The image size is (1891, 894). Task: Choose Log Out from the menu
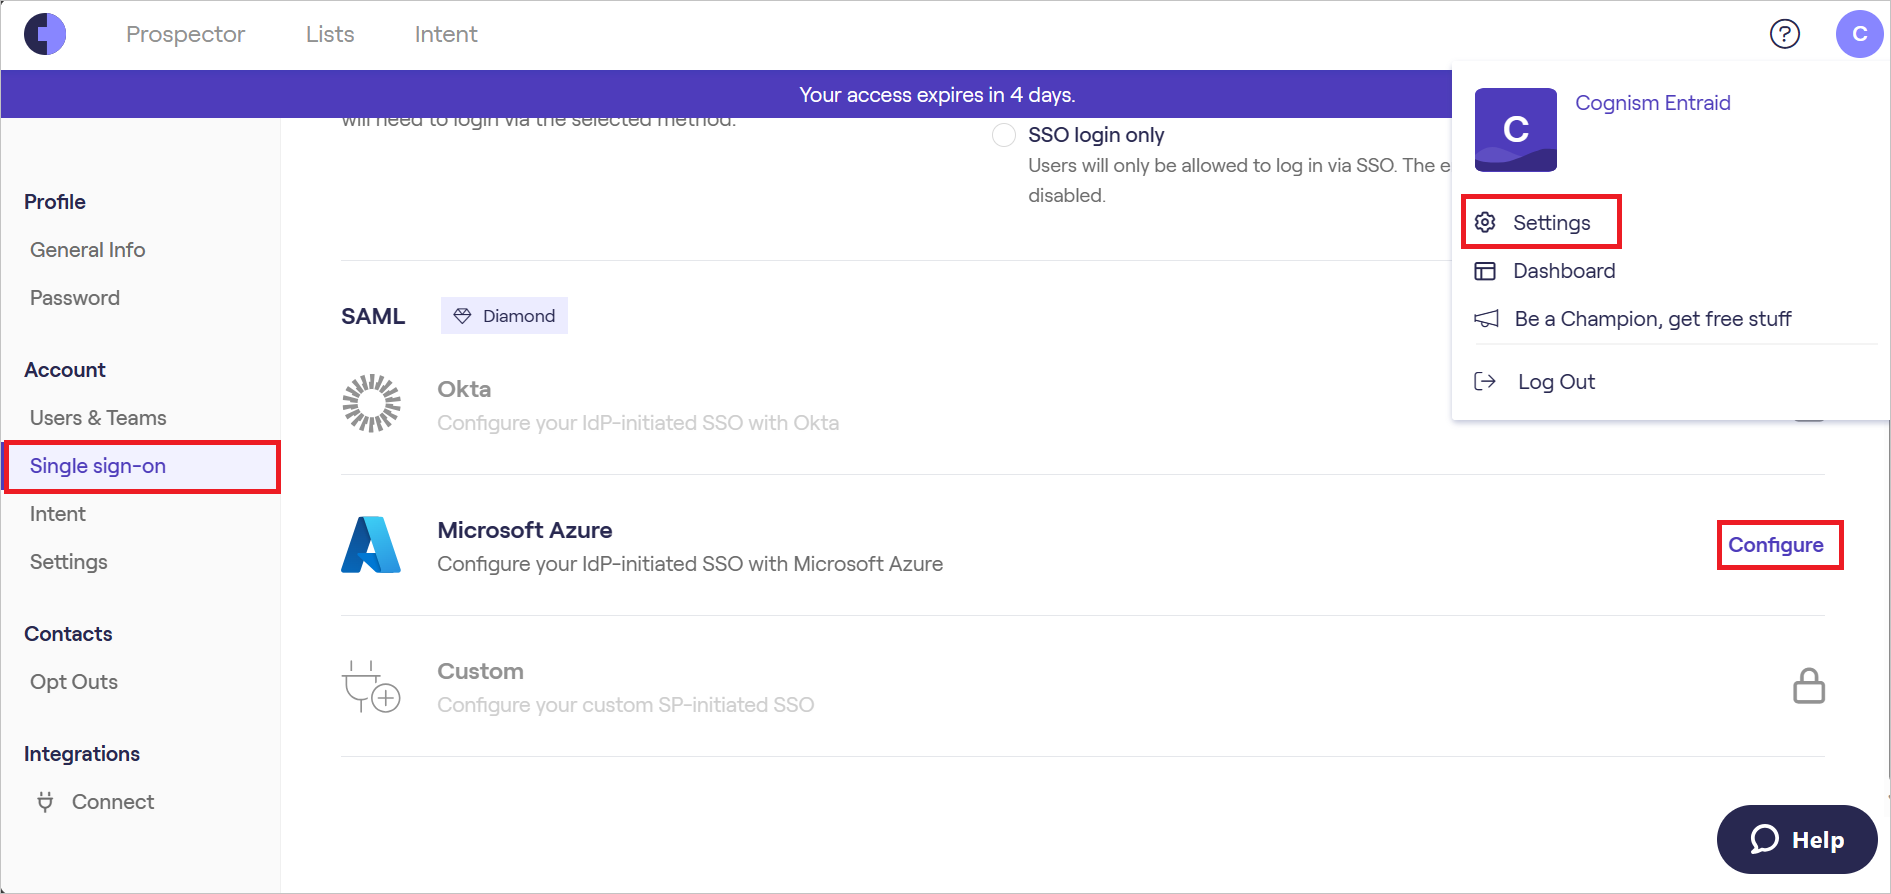click(x=1556, y=382)
